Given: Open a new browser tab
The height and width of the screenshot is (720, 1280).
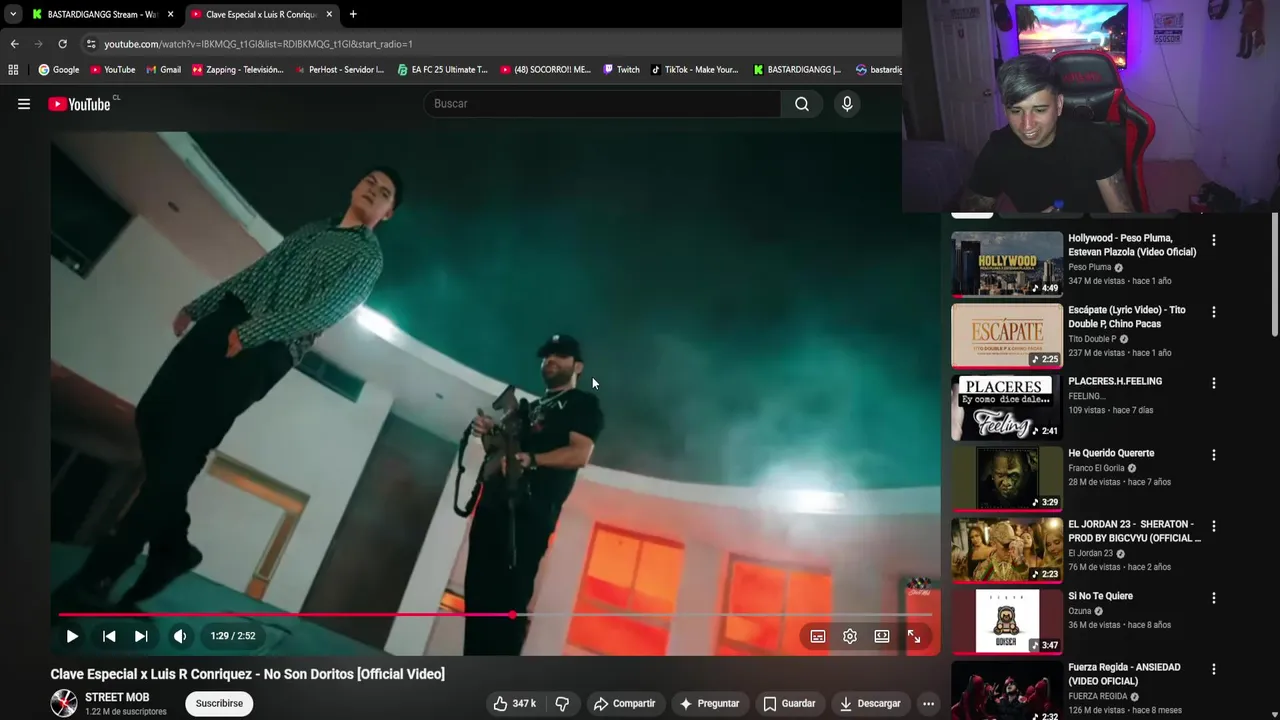Looking at the screenshot, I should coord(353,14).
